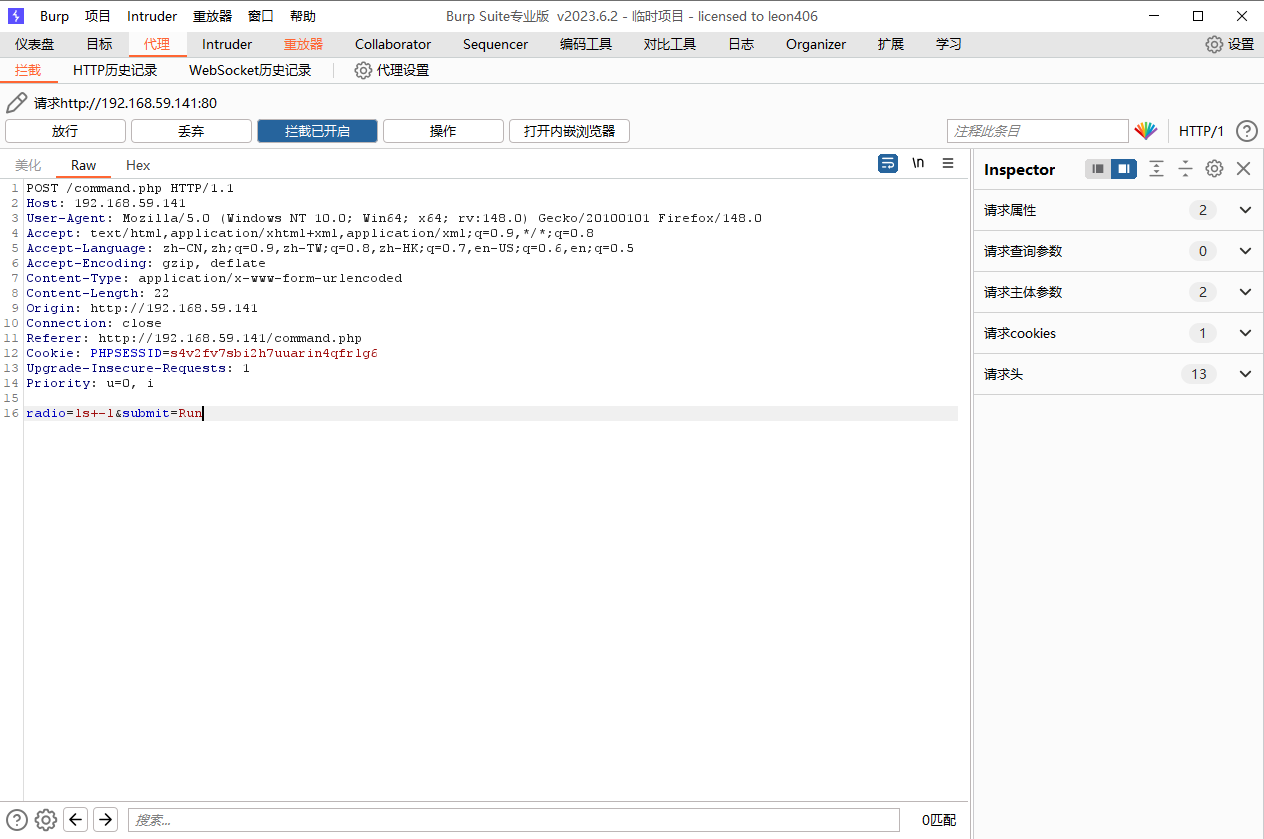
Task: Select the 拦截 sub-tab
Action: tap(28, 70)
